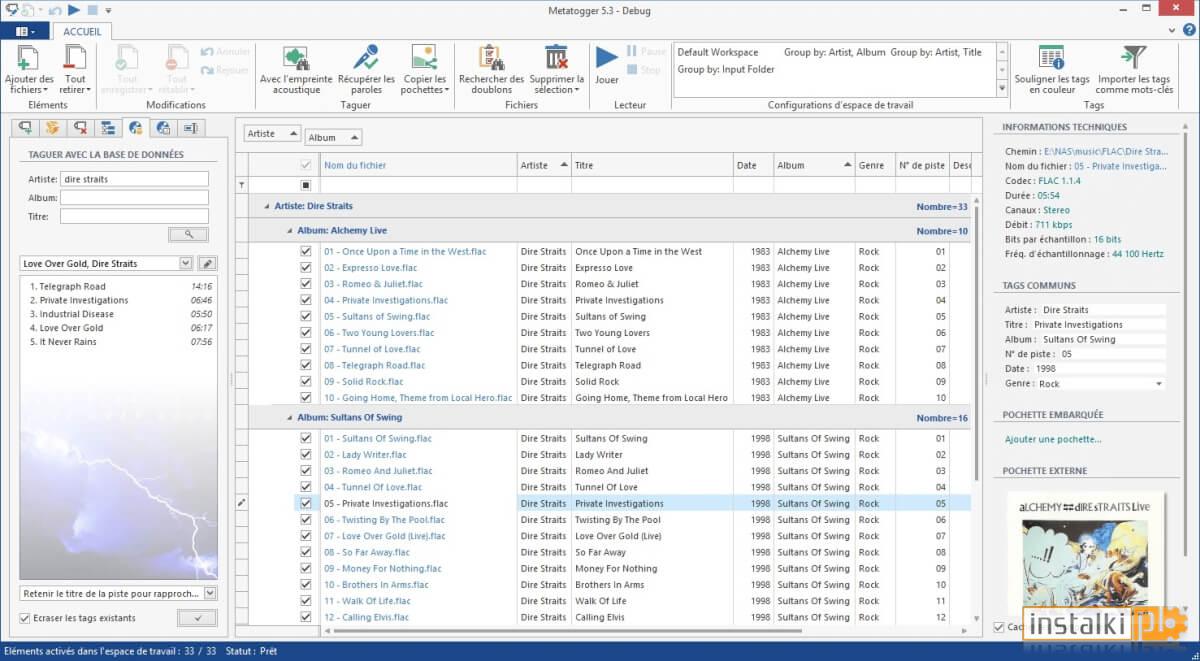Image resolution: width=1200 pixels, height=661 pixels.
Task: Click the Album input field in the tagger
Action: click(134, 197)
